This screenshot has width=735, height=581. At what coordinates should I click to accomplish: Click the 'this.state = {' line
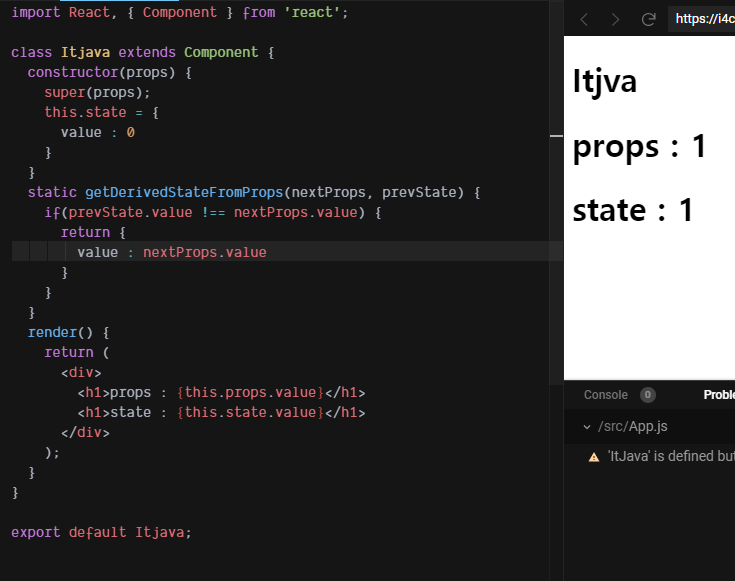point(101,113)
